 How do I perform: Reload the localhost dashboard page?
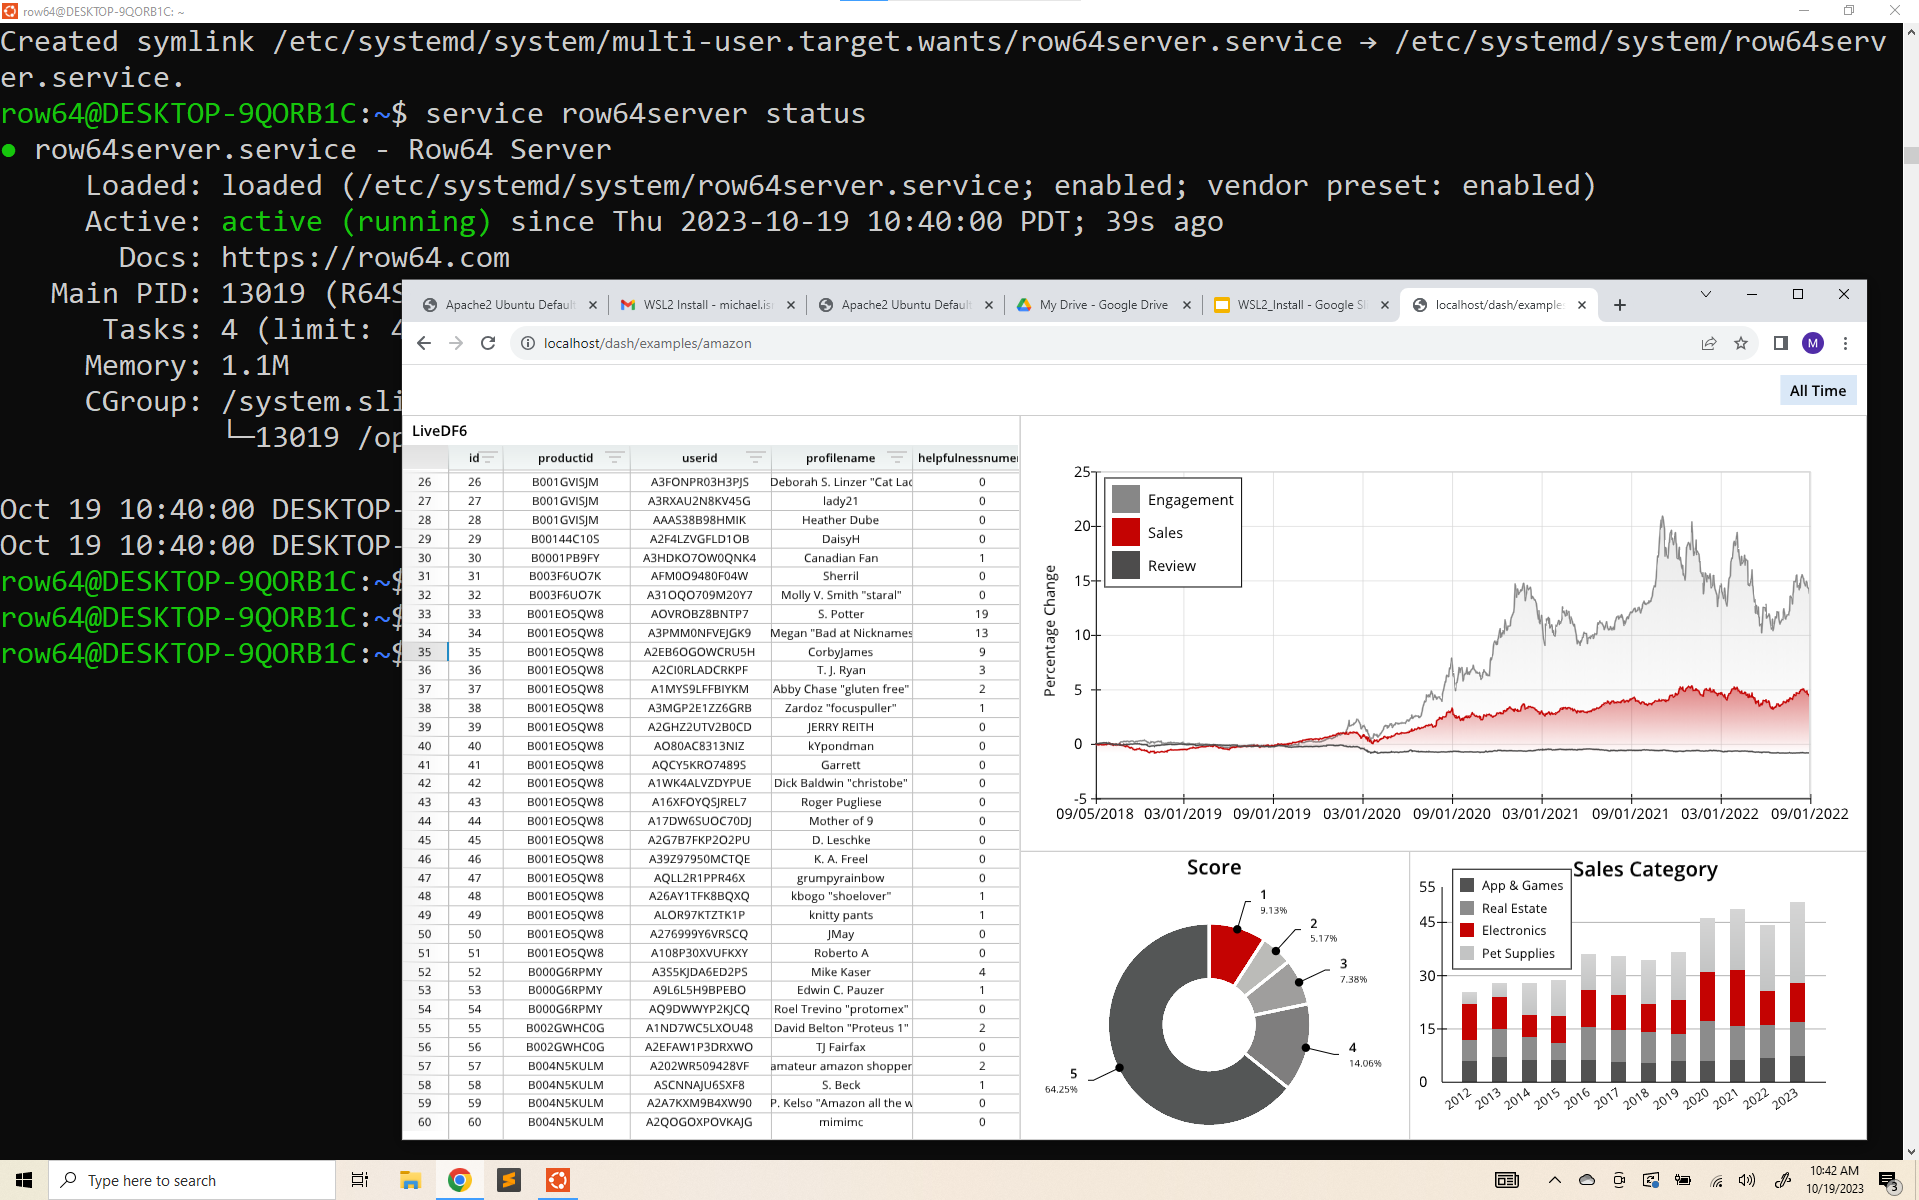pyautogui.click(x=488, y=343)
